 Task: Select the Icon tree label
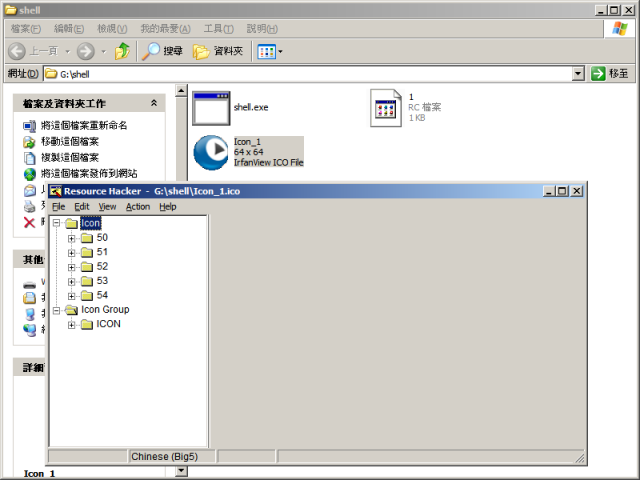(x=90, y=223)
